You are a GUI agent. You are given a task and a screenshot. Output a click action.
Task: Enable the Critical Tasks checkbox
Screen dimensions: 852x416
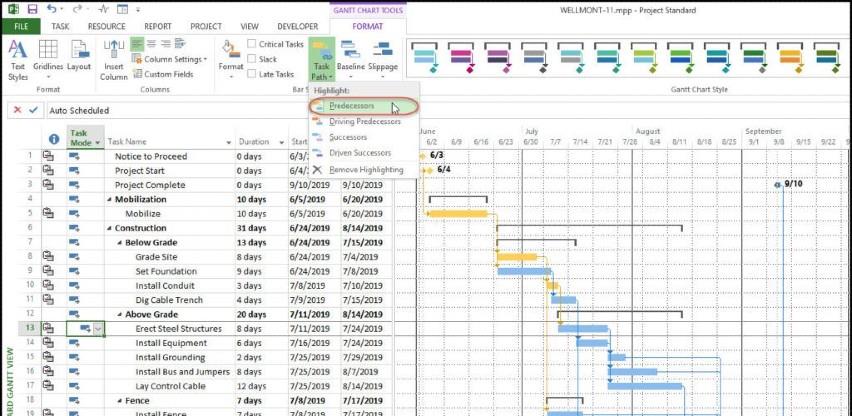click(x=253, y=45)
